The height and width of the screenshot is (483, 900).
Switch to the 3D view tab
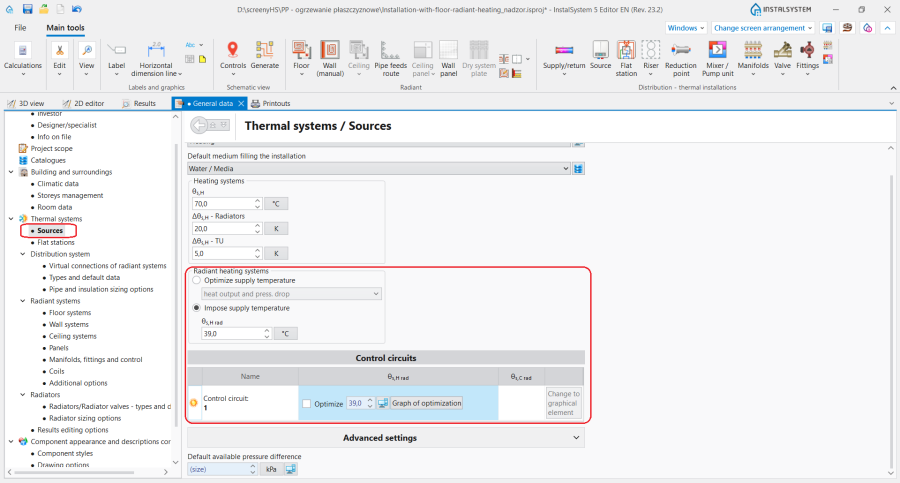tap(26, 103)
